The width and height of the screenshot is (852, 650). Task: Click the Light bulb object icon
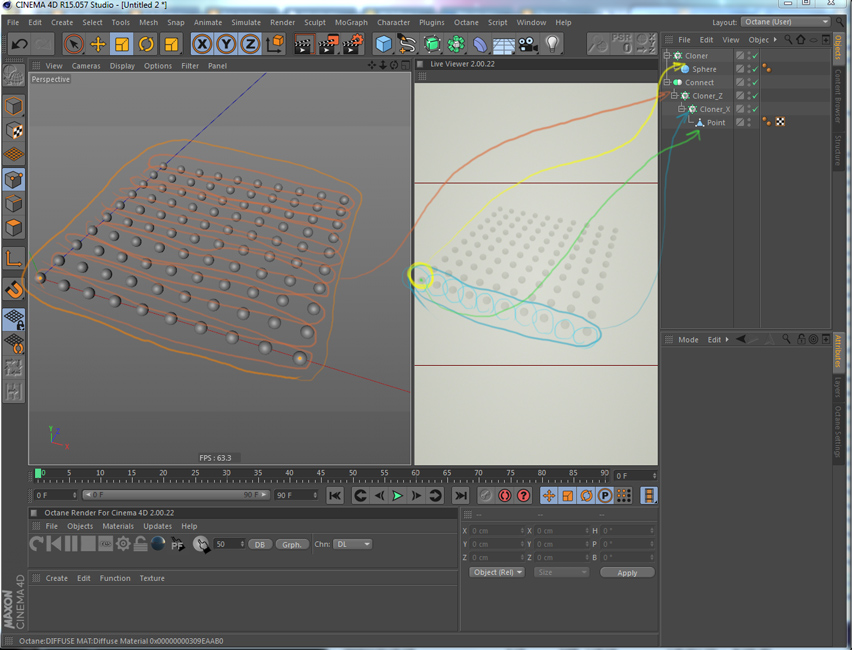click(552, 44)
